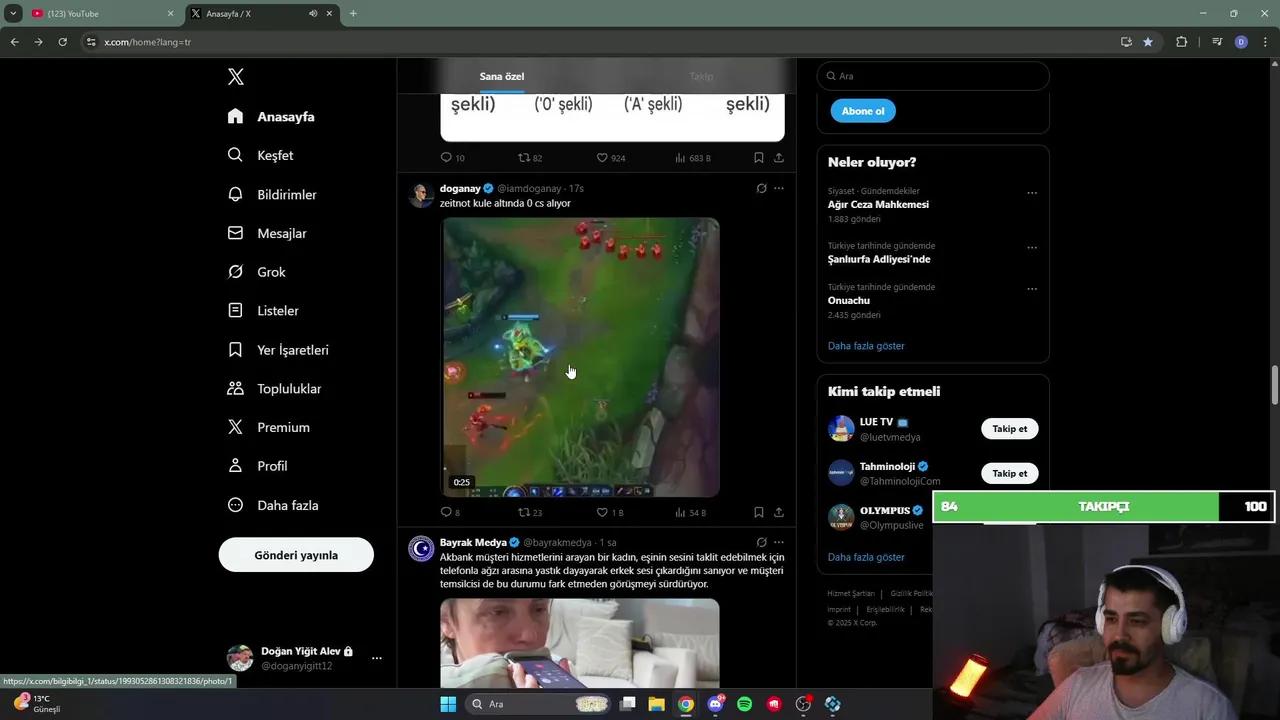Click Grok icon on Bayrak Medya's post
This screenshot has height=720, width=1280.
(x=761, y=542)
